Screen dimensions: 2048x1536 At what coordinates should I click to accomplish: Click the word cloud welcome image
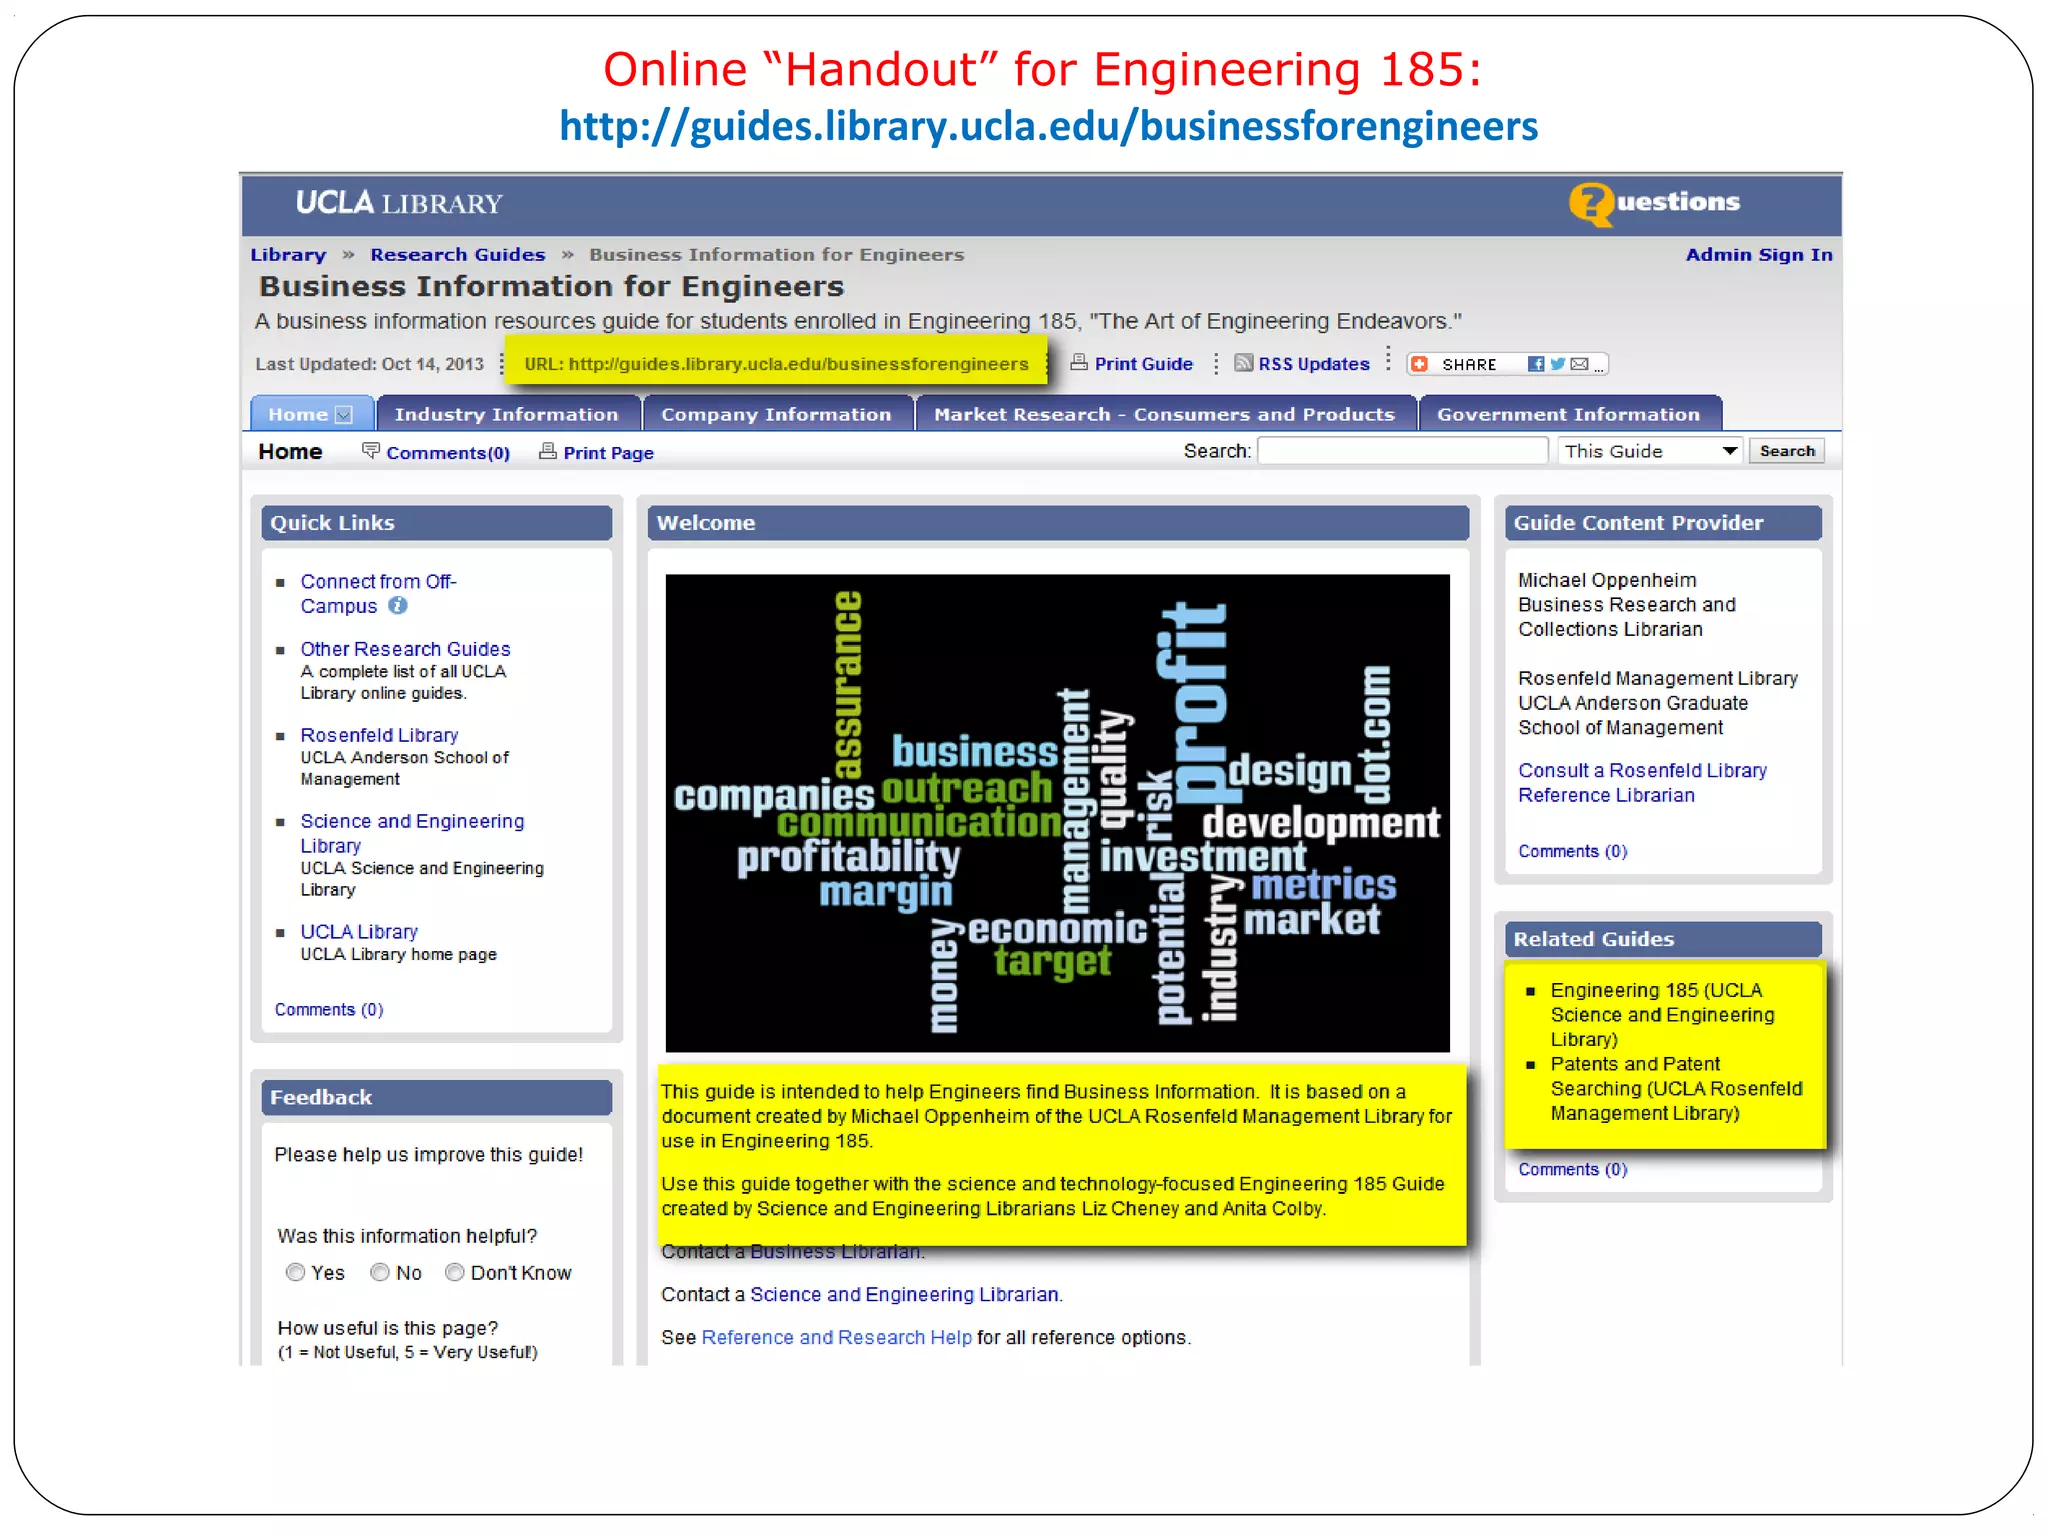[x=1057, y=812]
